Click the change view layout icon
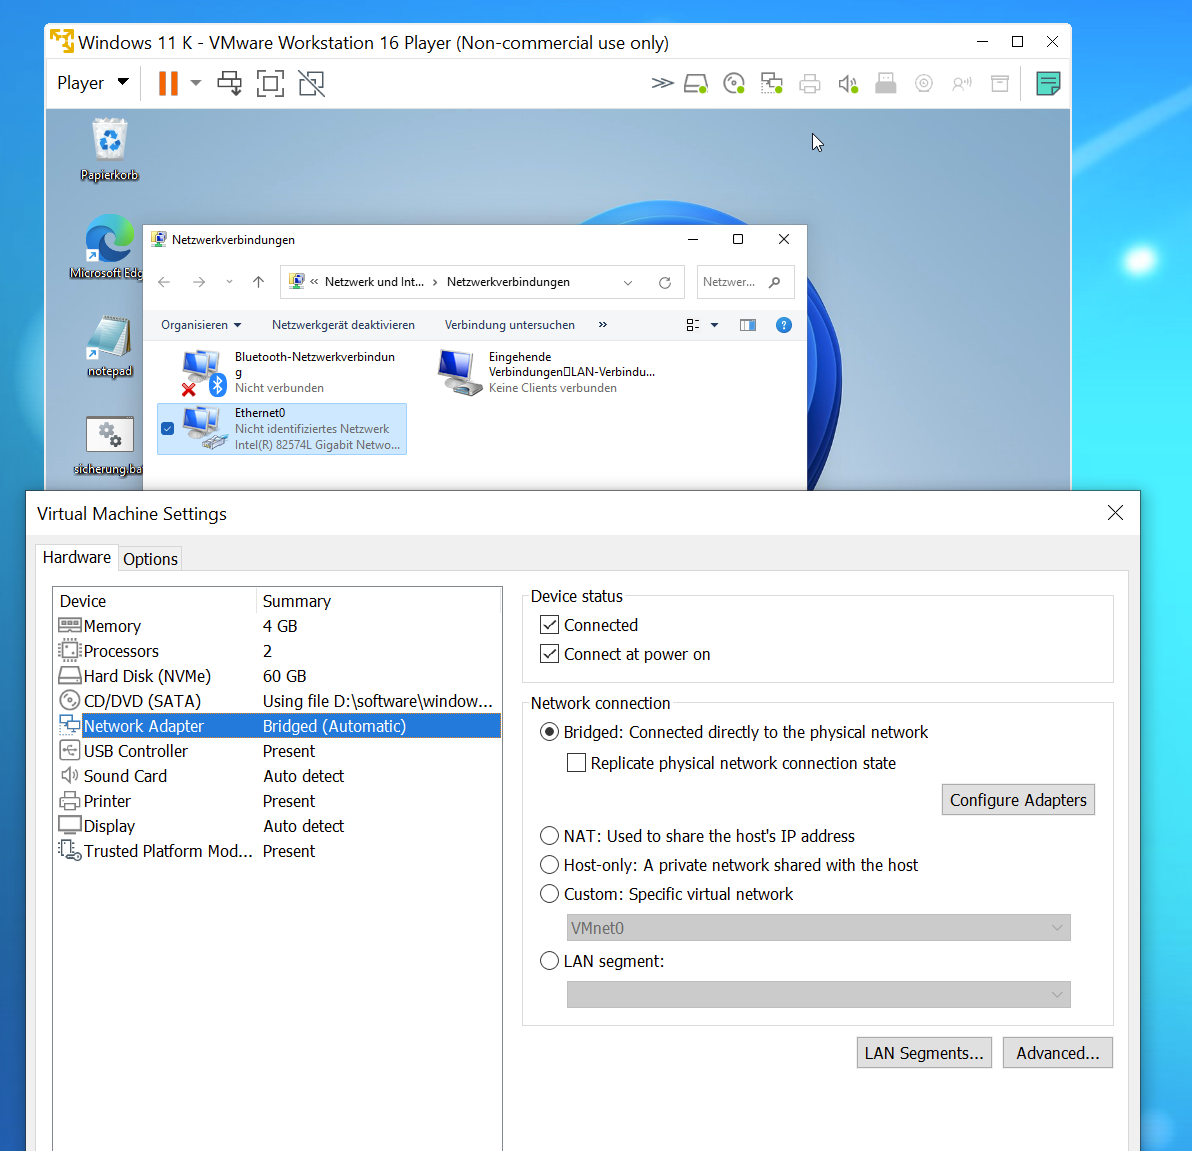 pos(693,325)
